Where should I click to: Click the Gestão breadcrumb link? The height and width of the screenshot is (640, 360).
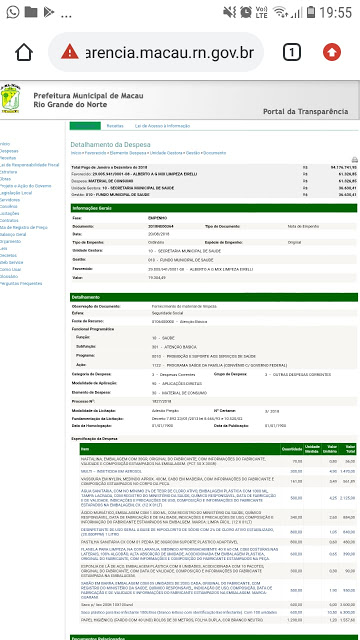193,153
